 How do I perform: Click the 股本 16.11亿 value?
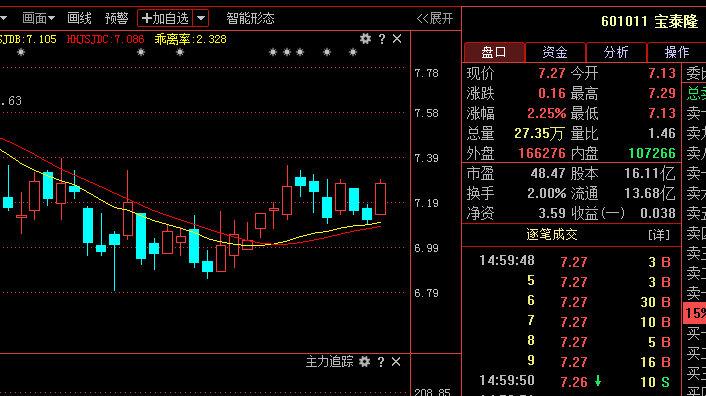(x=649, y=173)
